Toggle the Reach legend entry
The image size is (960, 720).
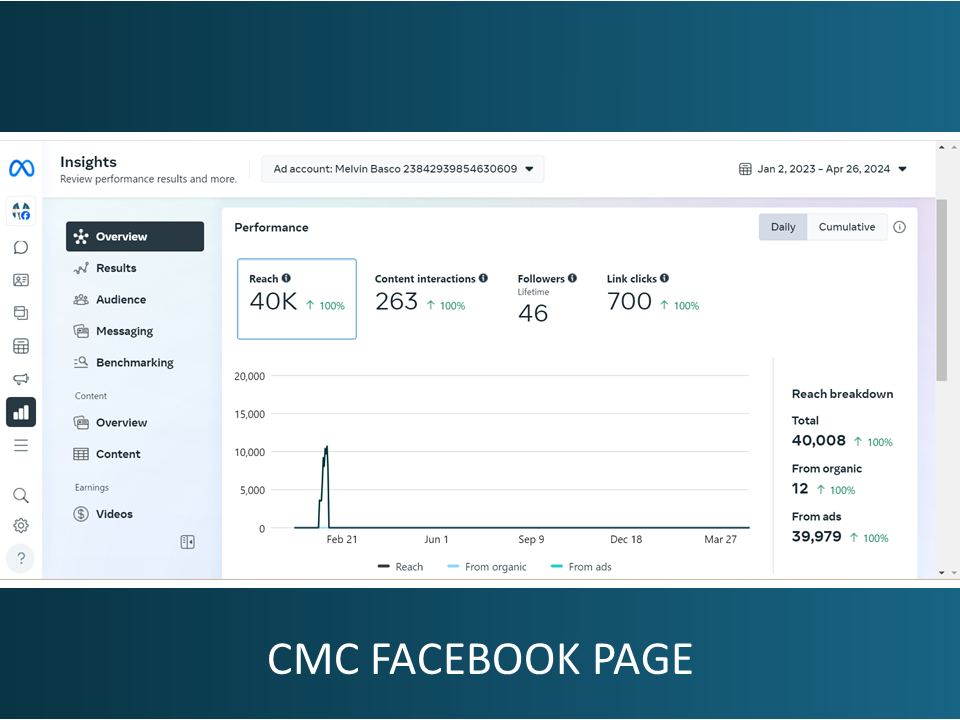[x=400, y=567]
